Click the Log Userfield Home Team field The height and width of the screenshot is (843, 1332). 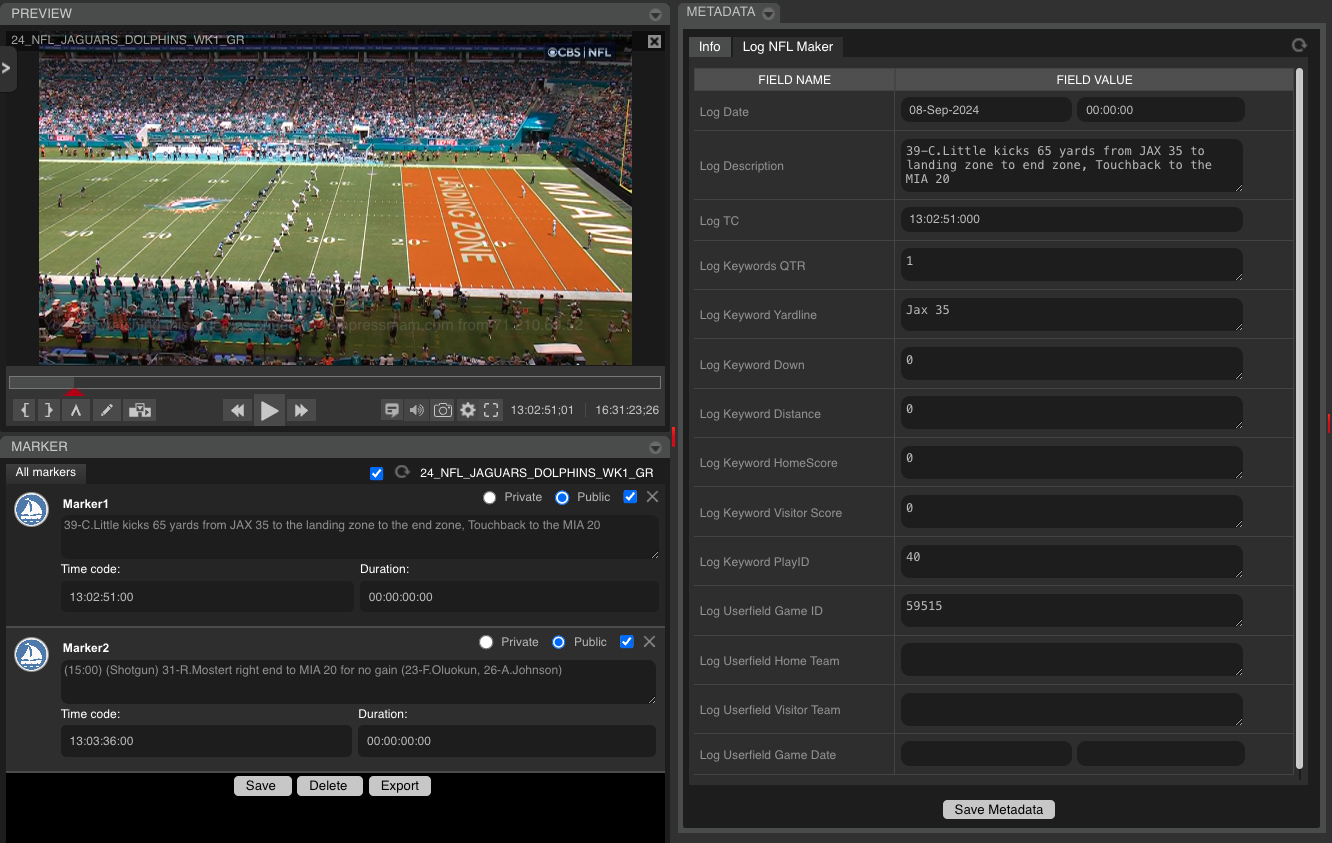click(1072, 660)
